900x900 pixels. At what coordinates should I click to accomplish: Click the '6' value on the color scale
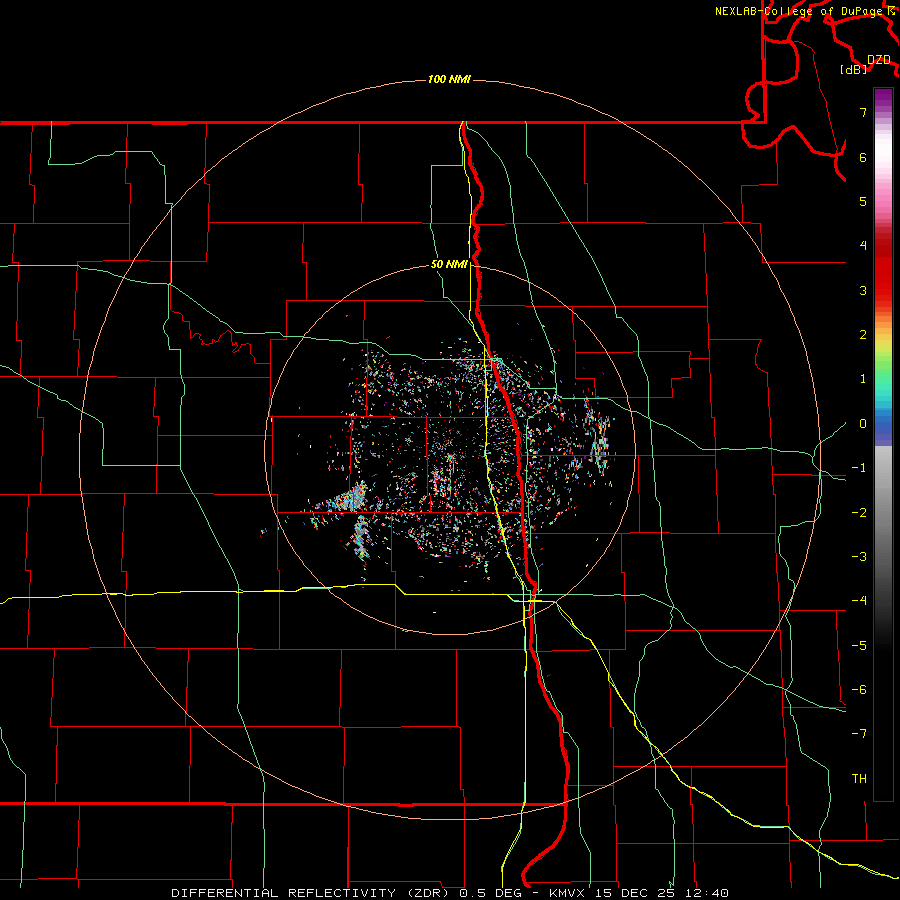[x=863, y=157]
